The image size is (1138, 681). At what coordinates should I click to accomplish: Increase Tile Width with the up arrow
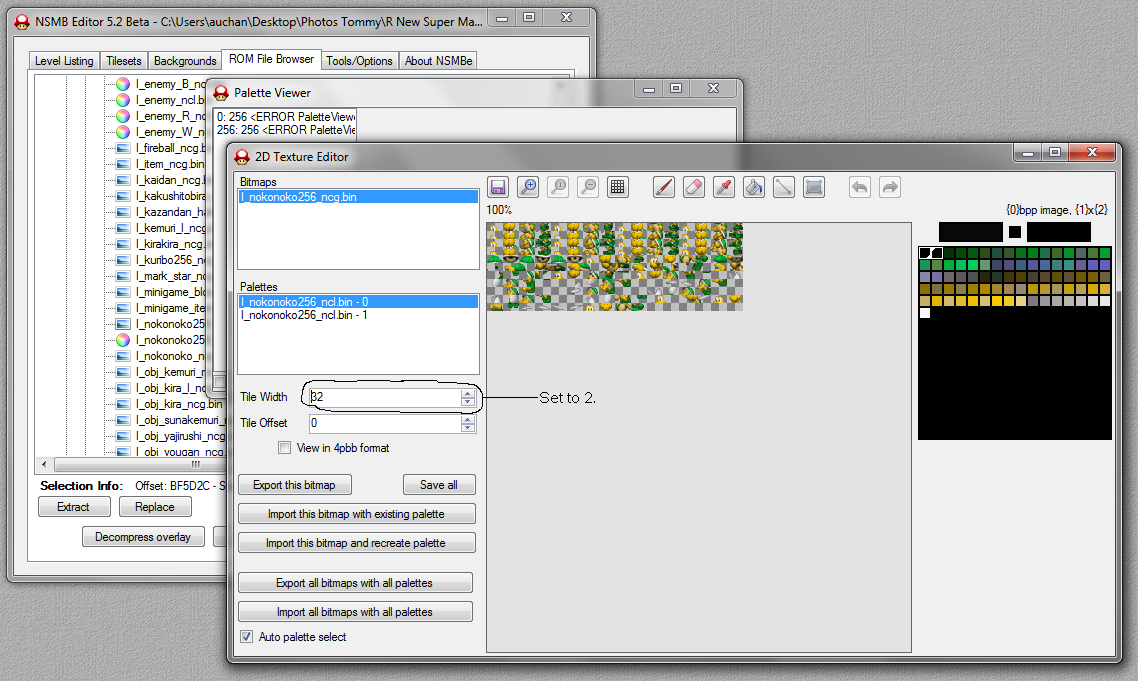(x=467, y=393)
